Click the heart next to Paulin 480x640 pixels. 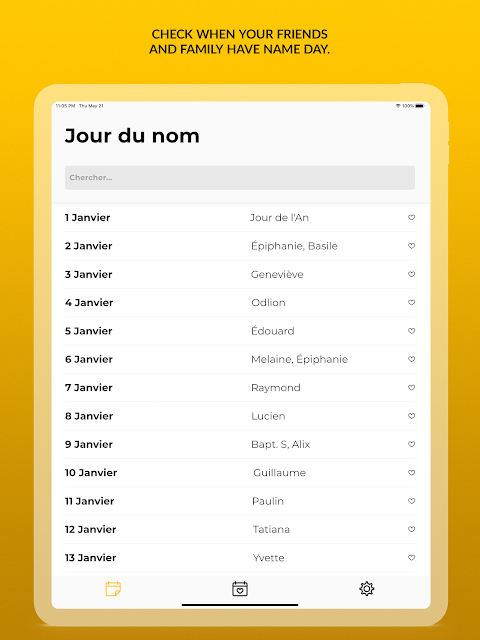click(411, 501)
